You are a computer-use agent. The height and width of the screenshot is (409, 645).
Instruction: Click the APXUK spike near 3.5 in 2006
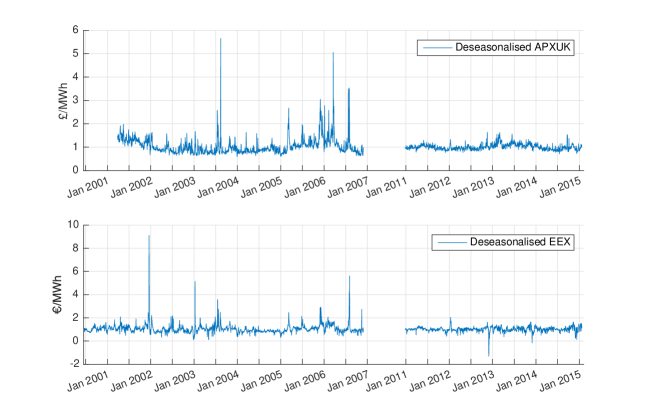click(349, 89)
